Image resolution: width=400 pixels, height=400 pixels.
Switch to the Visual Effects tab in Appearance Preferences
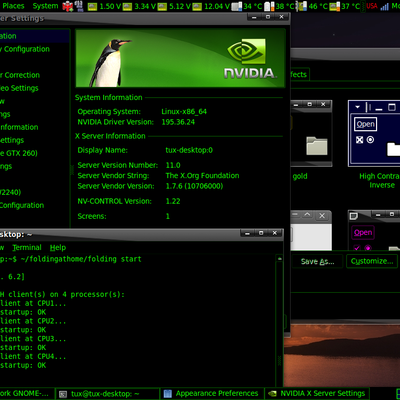click(300, 74)
